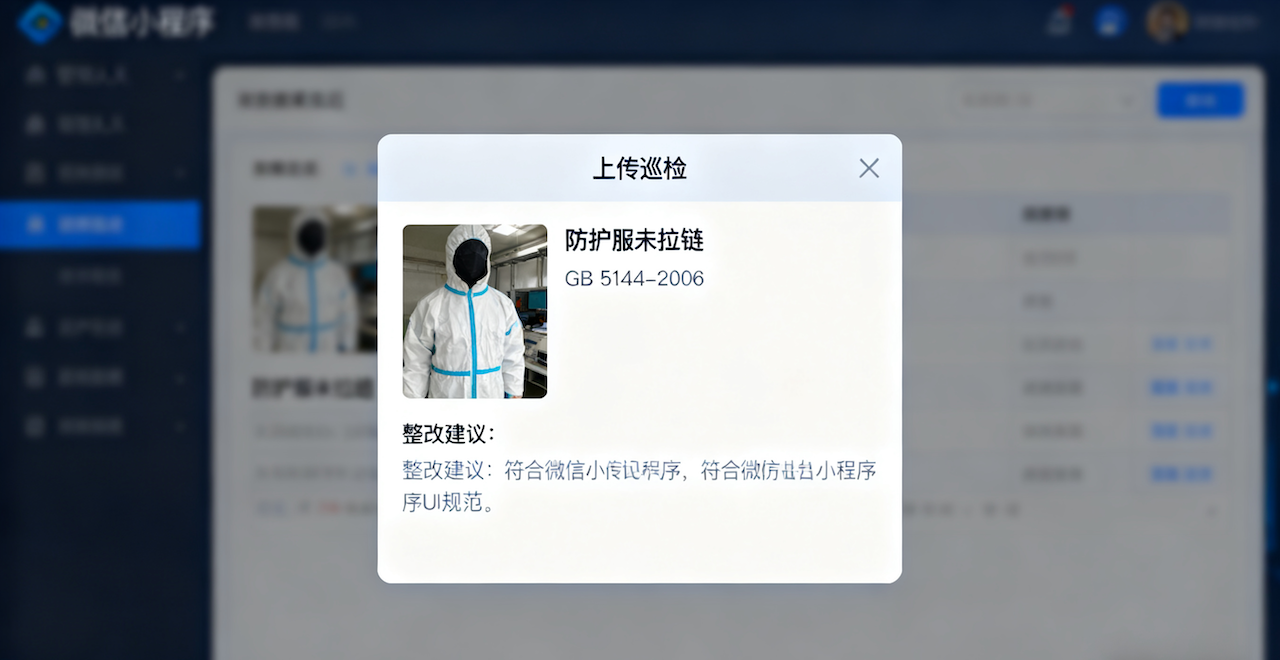Select the 防护服未拉链 issue heading
This screenshot has height=660, width=1280.
tap(635, 241)
